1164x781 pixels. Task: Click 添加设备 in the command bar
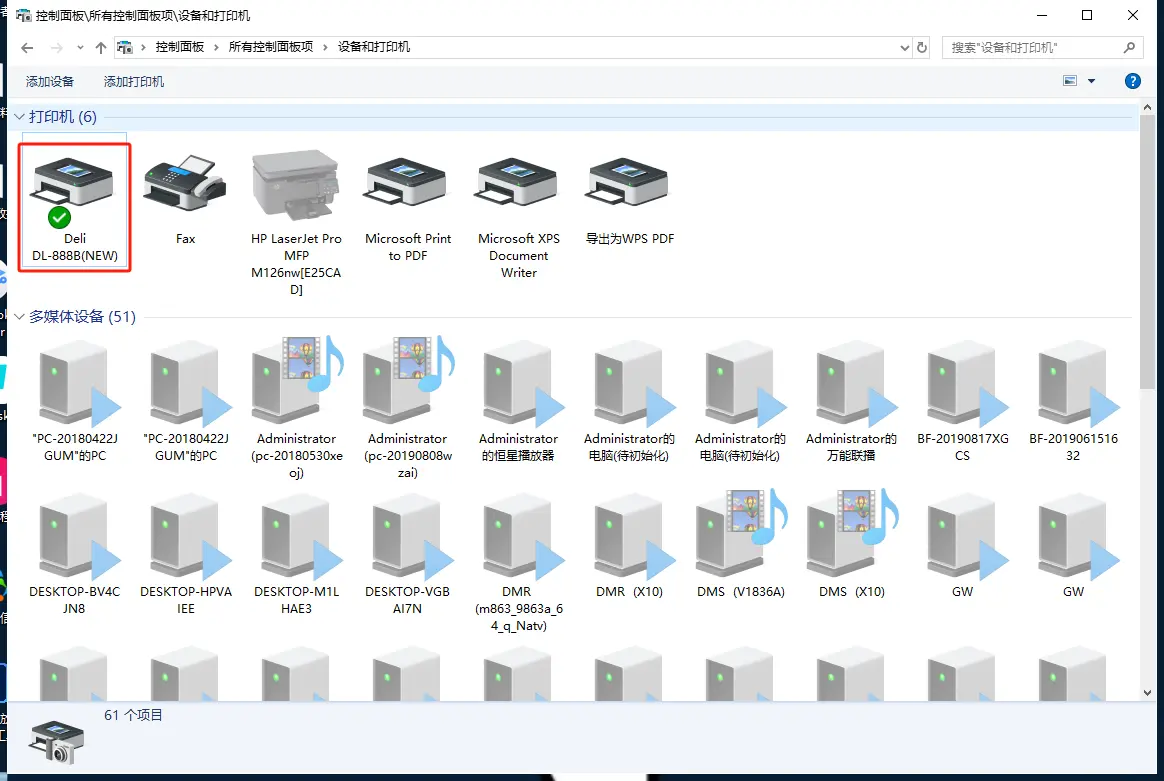[x=50, y=81]
